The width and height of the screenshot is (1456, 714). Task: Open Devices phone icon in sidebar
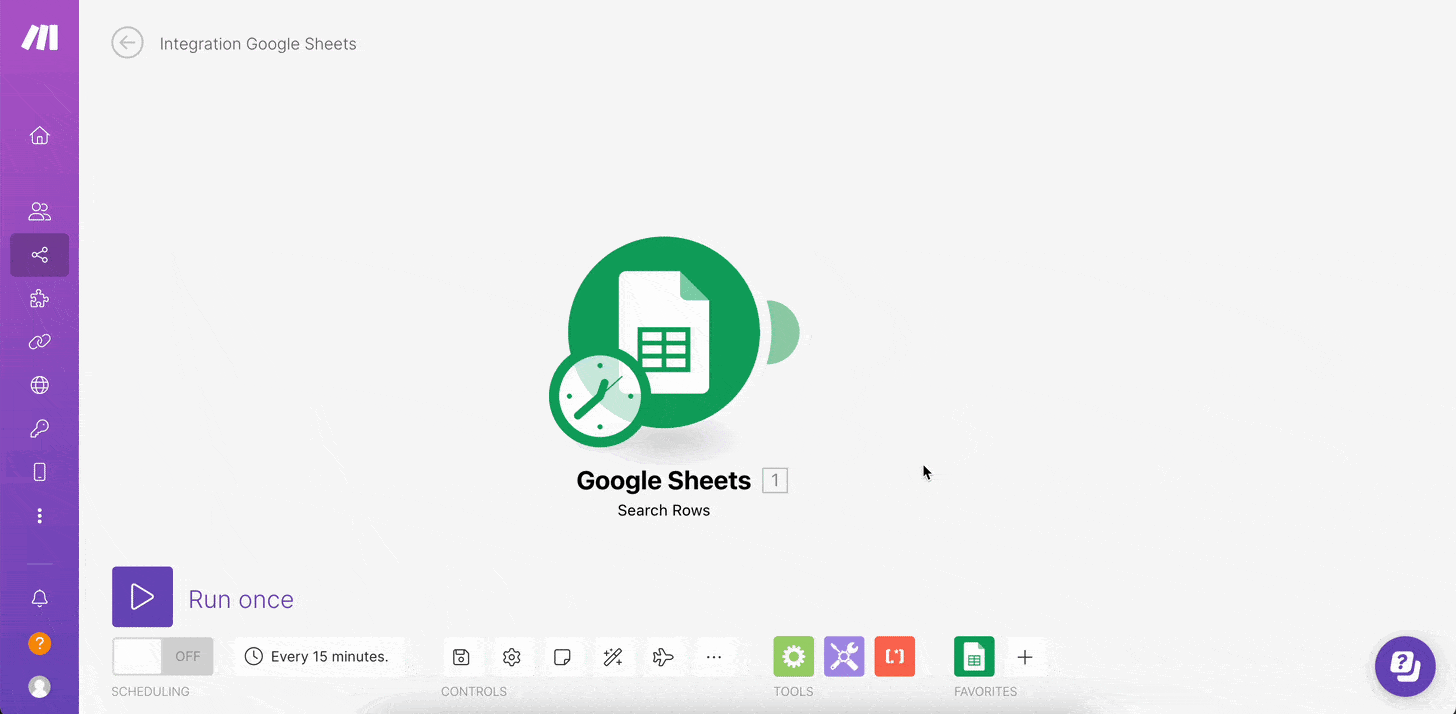click(39, 472)
